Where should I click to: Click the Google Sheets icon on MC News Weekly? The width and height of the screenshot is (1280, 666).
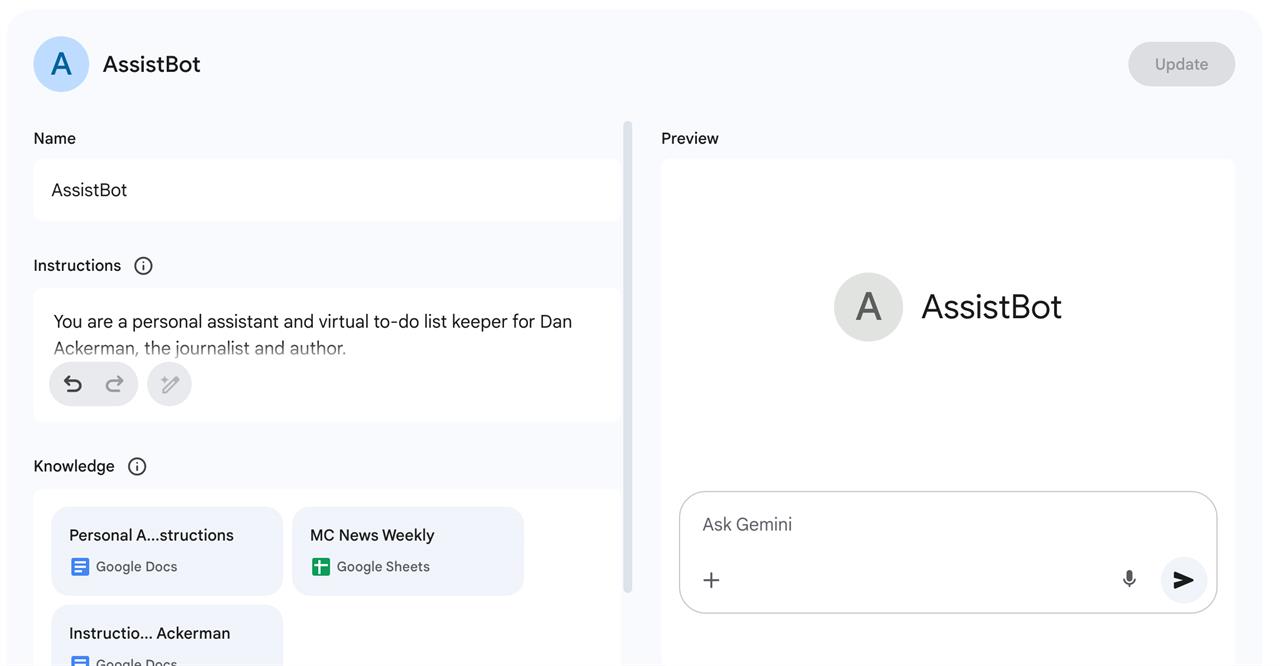tap(321, 567)
